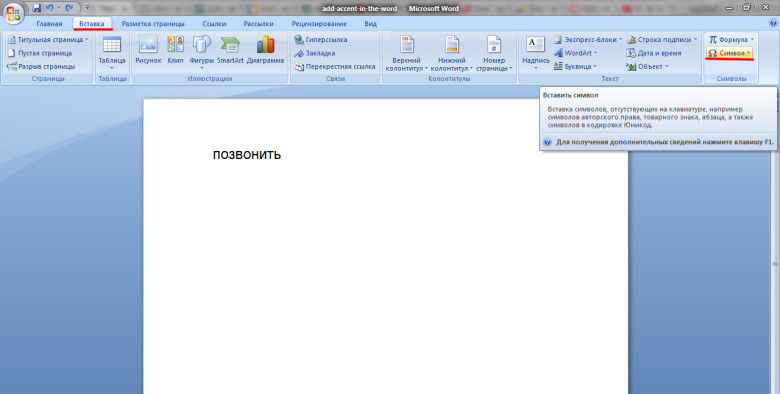Open the Объект dropdown

(648, 66)
